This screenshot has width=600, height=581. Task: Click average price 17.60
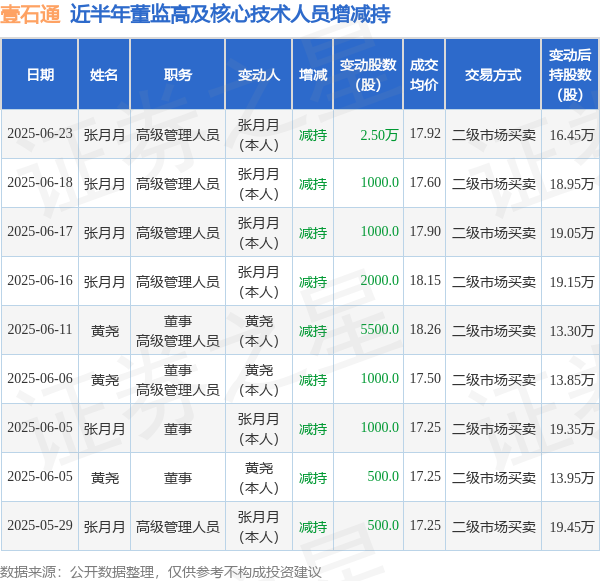425,183
